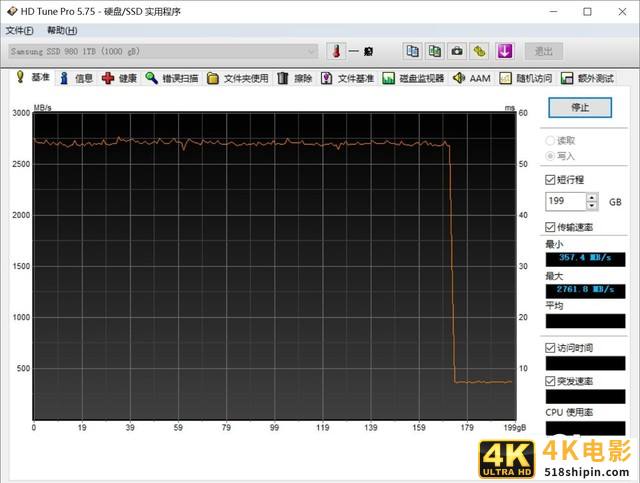Open the options settings icon
This screenshot has width=640, height=483.
coord(479,51)
